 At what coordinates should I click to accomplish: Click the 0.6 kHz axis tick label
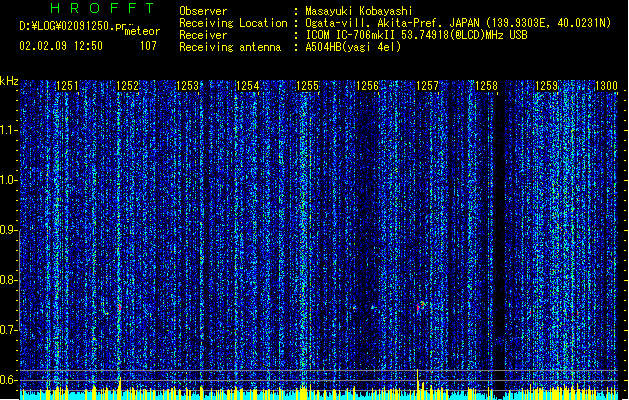coord(8,380)
